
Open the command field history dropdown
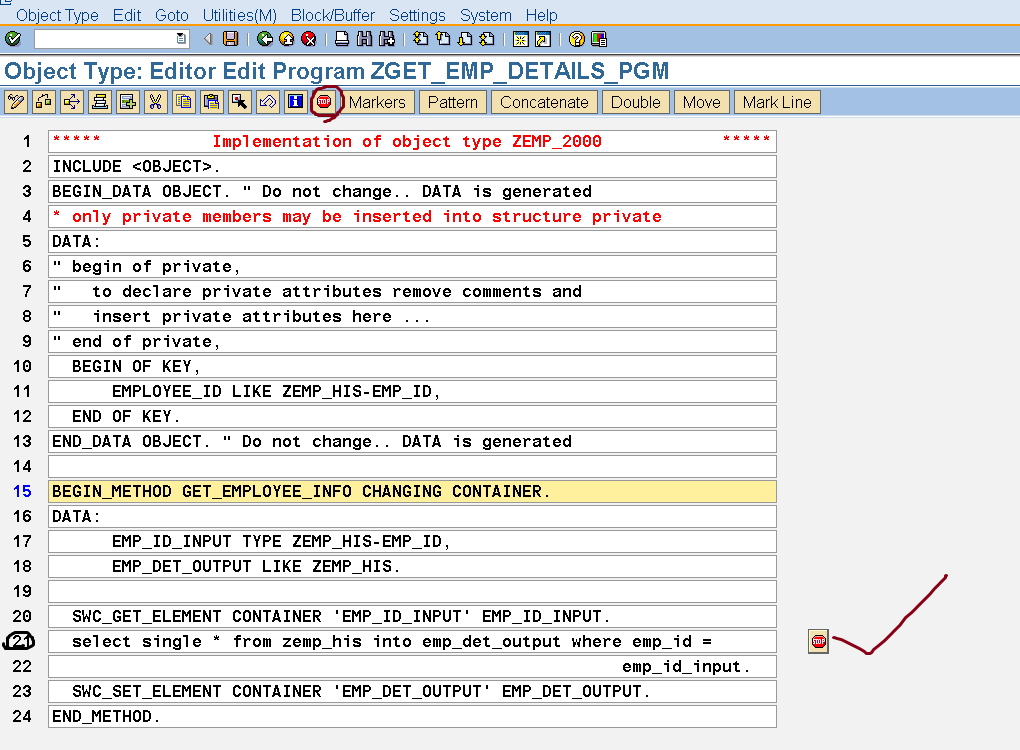180,38
